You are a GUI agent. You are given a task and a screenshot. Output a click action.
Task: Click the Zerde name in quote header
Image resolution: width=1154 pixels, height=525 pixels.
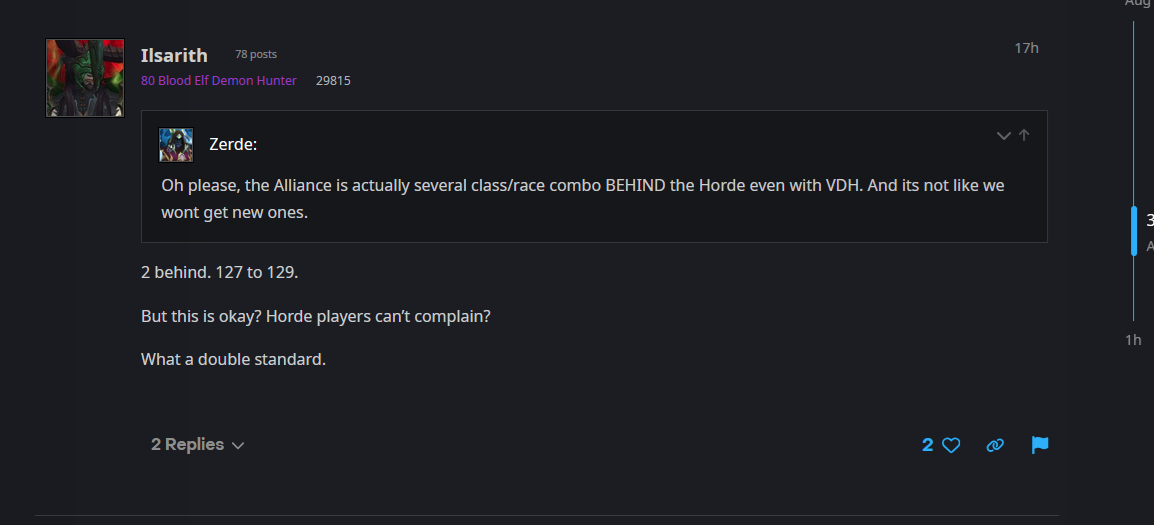tap(233, 145)
